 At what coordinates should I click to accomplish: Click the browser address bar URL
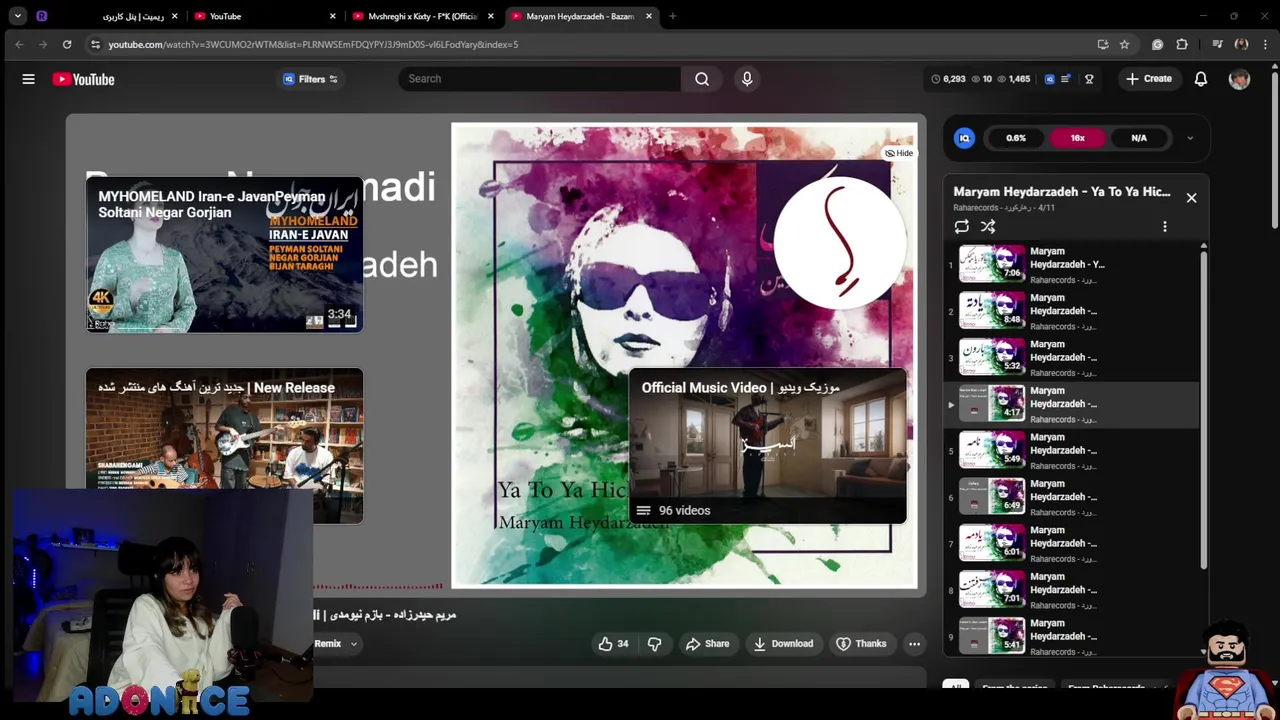click(x=313, y=44)
